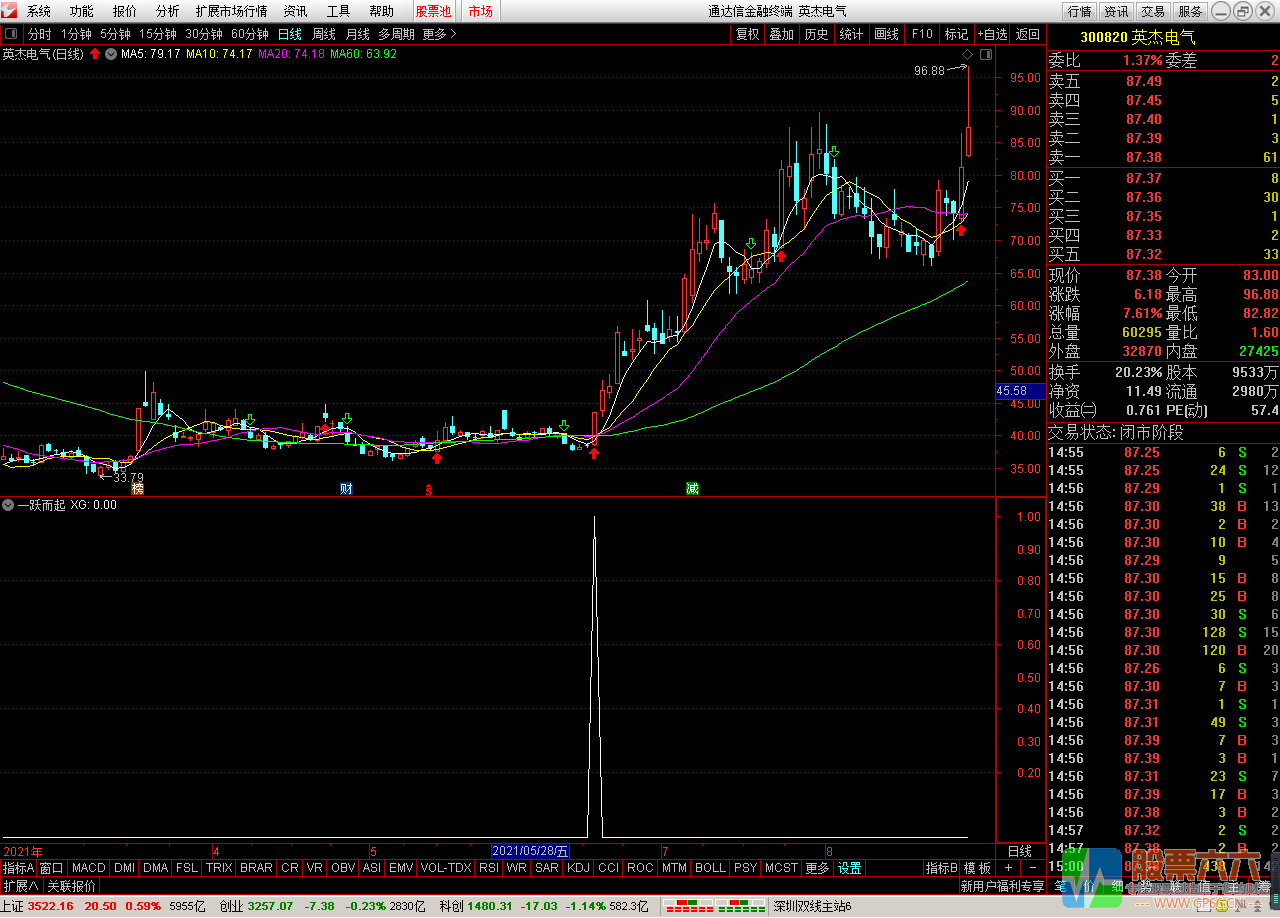The width and height of the screenshot is (1280, 918).
Task: Open the 分析 menu
Action: 168,12
